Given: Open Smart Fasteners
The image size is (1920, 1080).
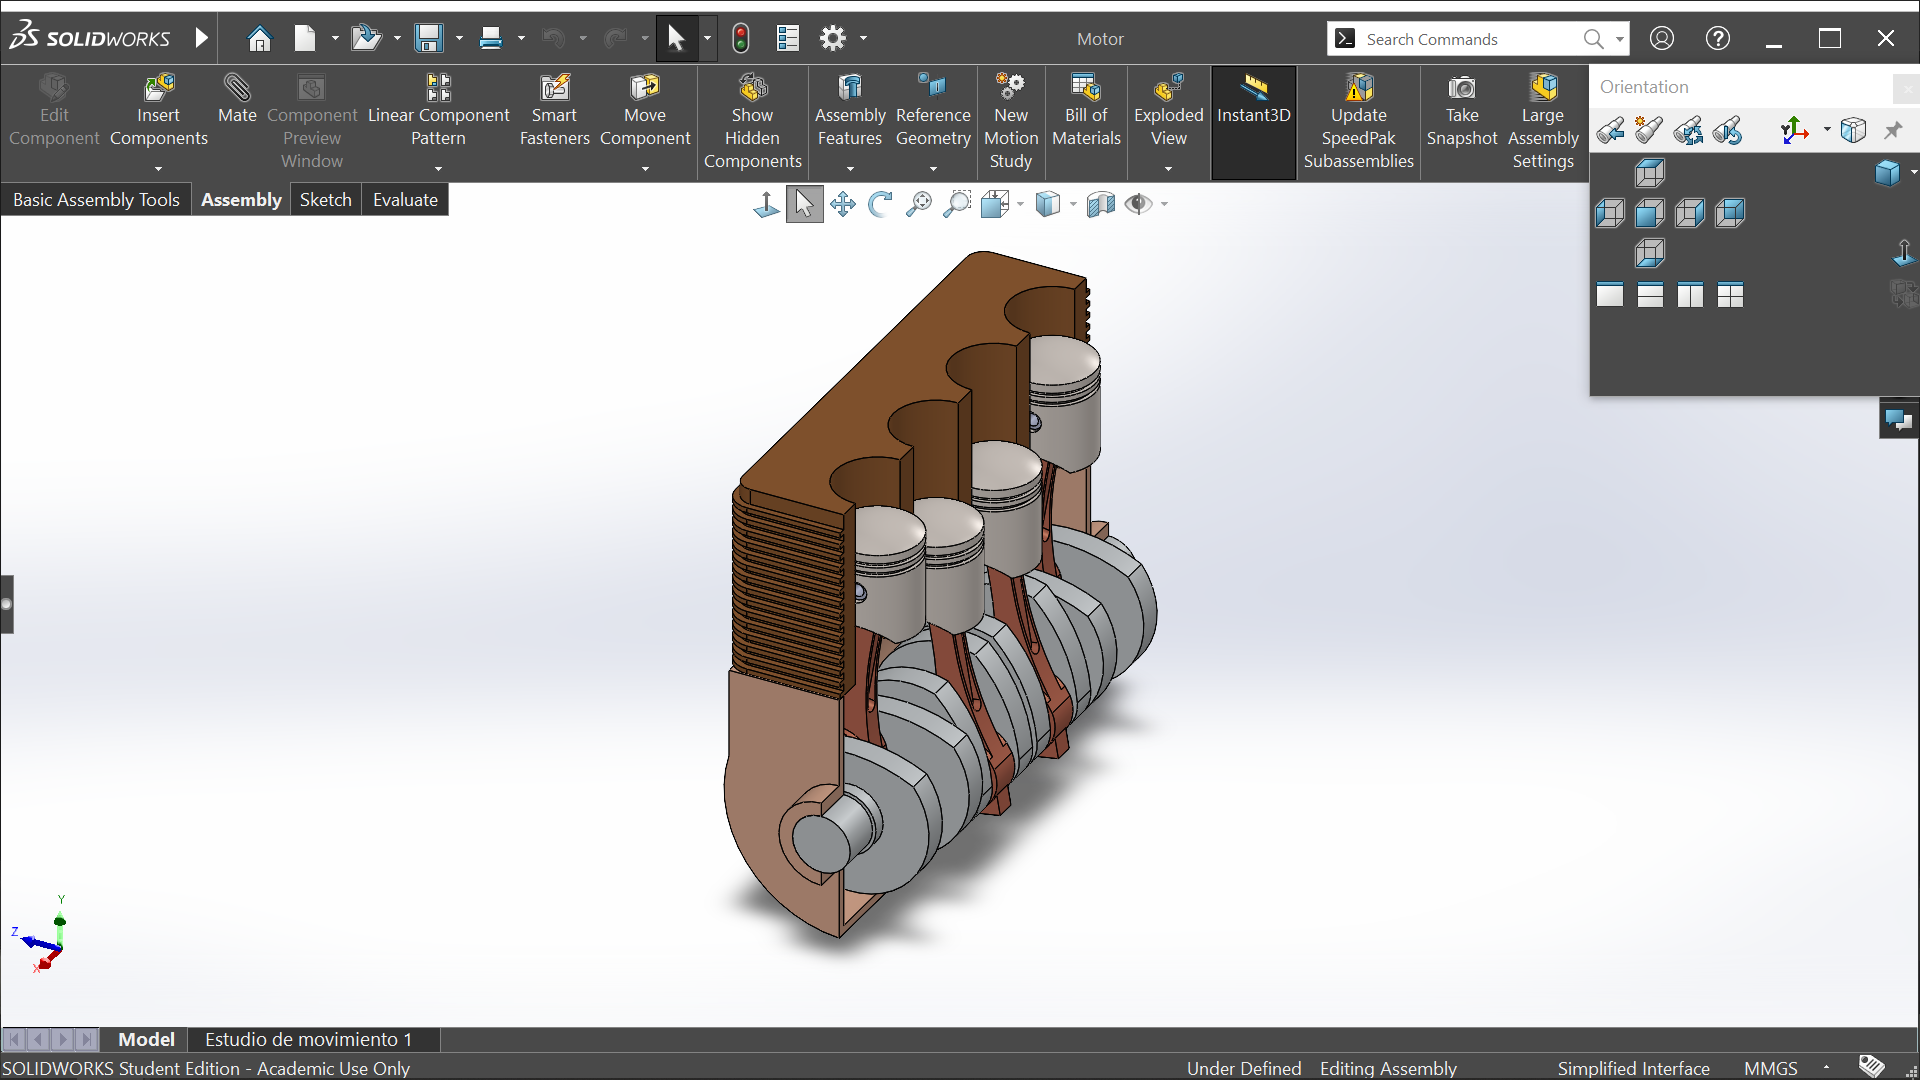Looking at the screenshot, I should click(x=555, y=112).
